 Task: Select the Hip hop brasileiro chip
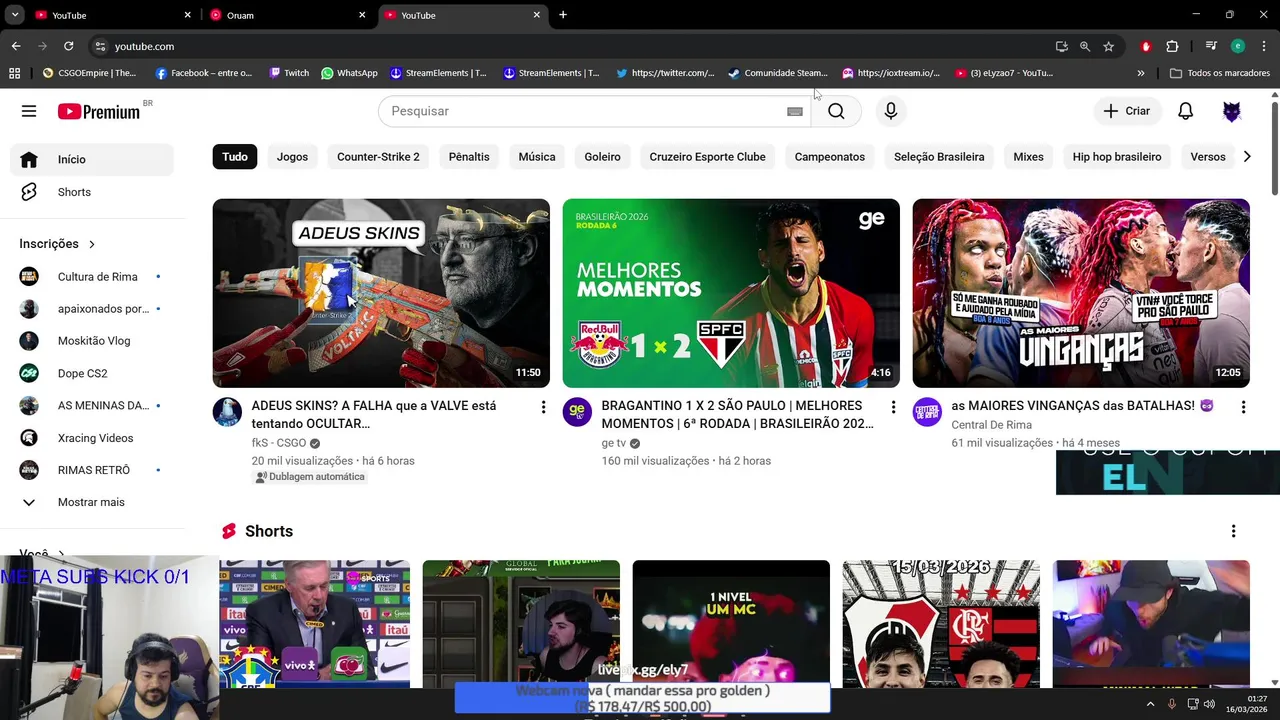(x=1117, y=157)
